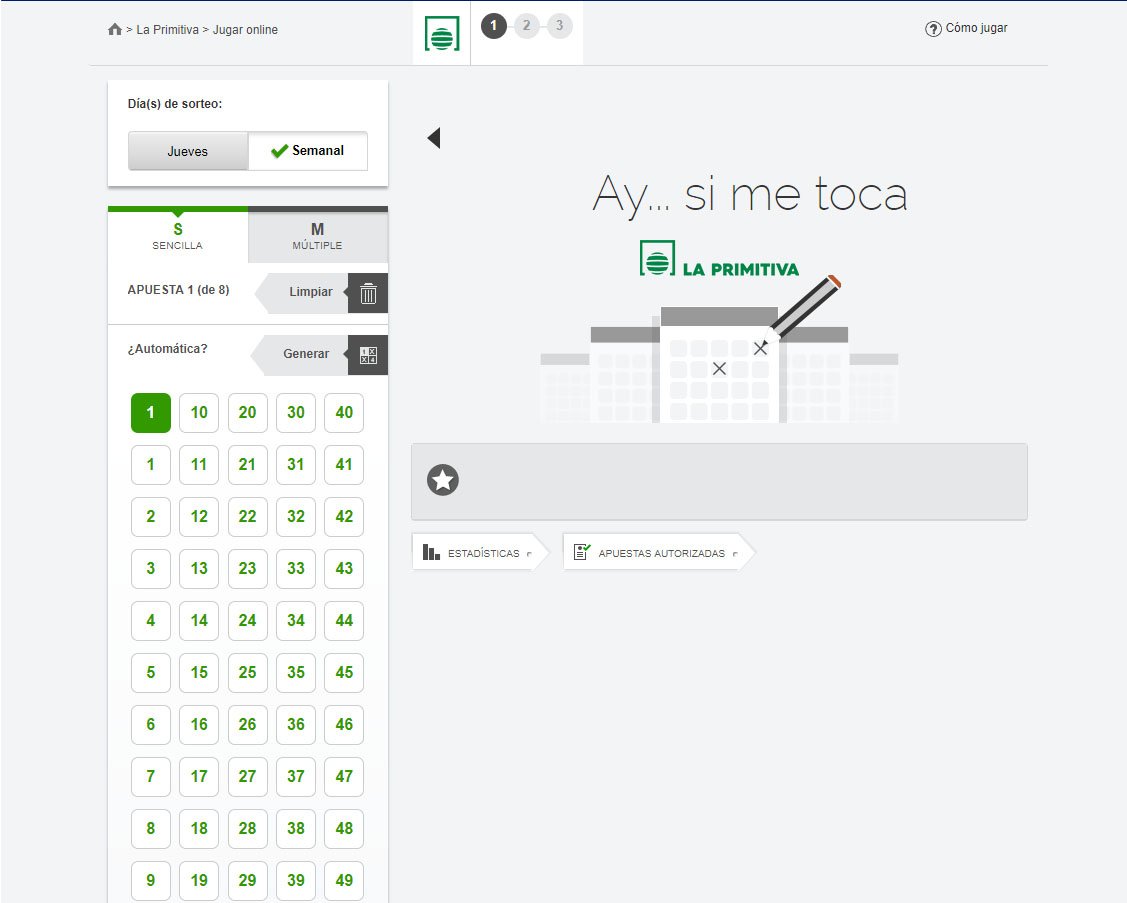Pick number 16 on the ticket
1127x903 pixels.
(199, 725)
